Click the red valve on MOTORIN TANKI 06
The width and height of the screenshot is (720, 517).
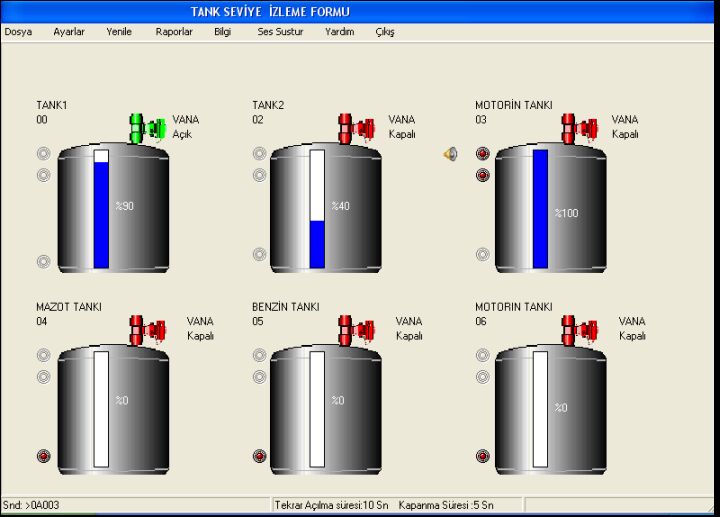click(579, 329)
